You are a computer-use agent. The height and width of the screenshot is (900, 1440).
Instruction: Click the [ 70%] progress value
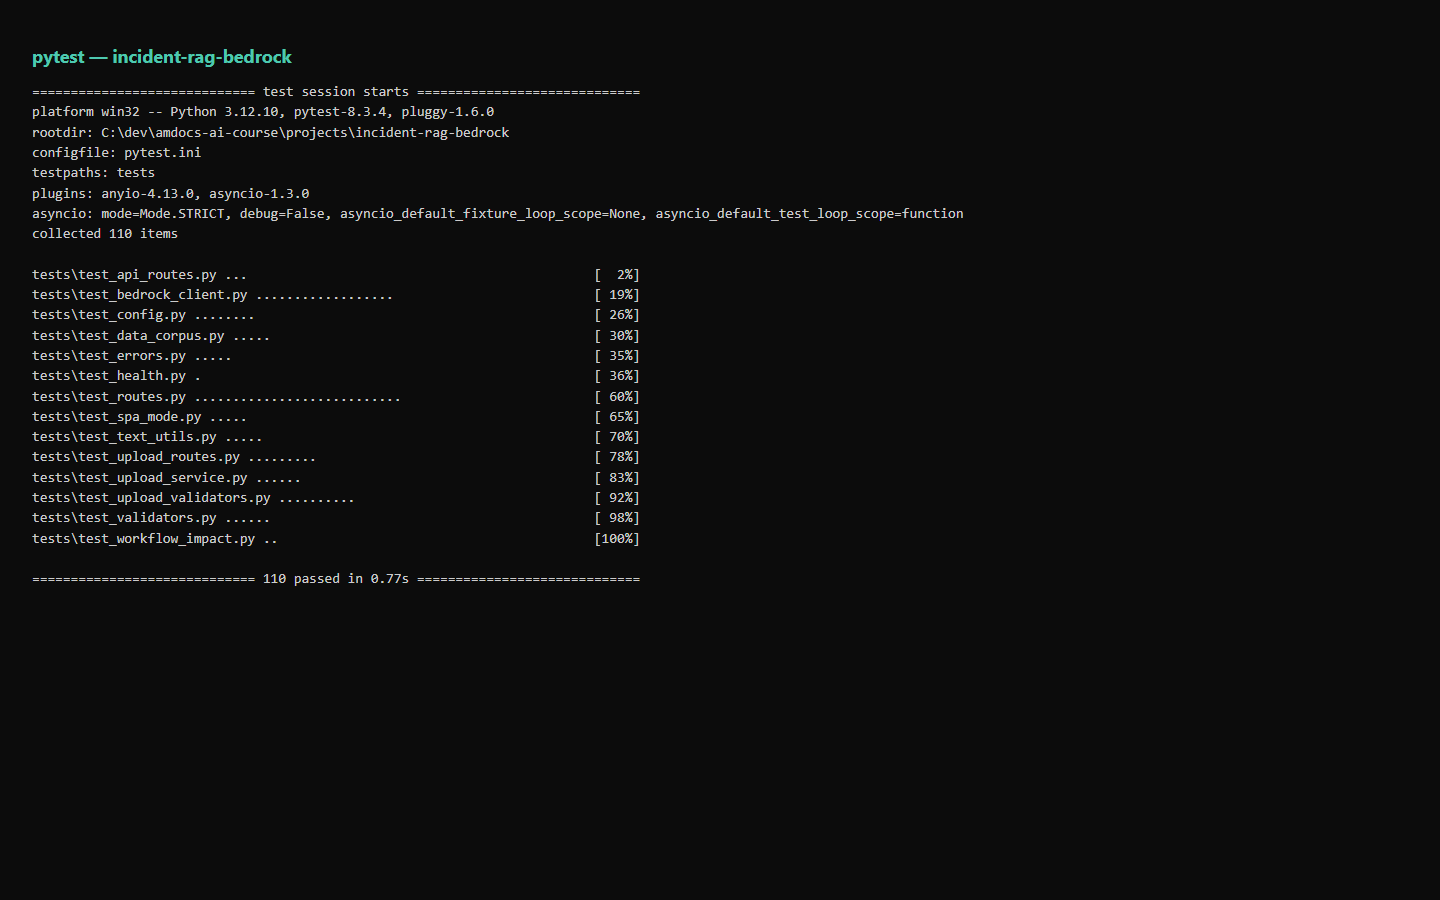[x=617, y=437]
